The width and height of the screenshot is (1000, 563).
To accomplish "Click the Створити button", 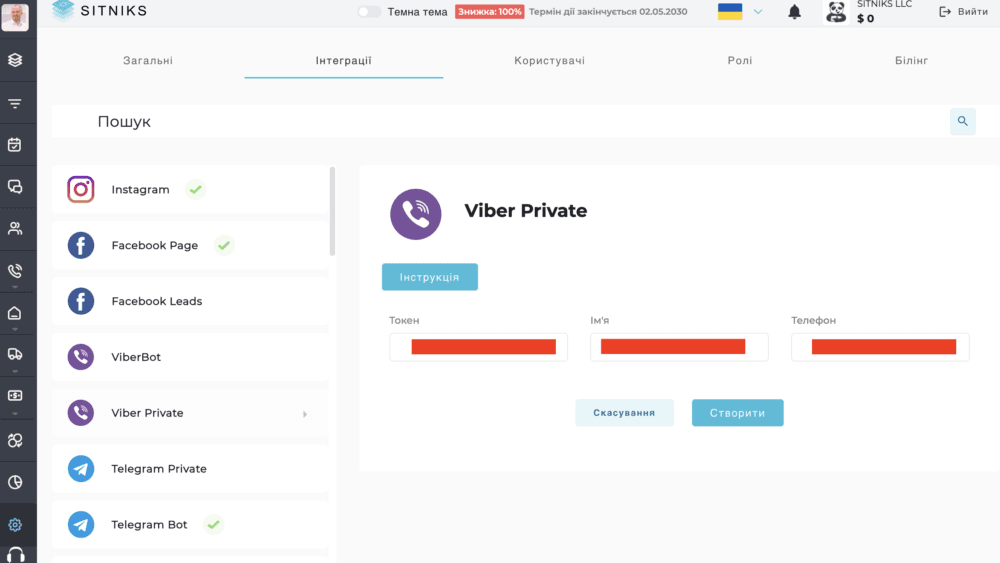I will click(737, 413).
